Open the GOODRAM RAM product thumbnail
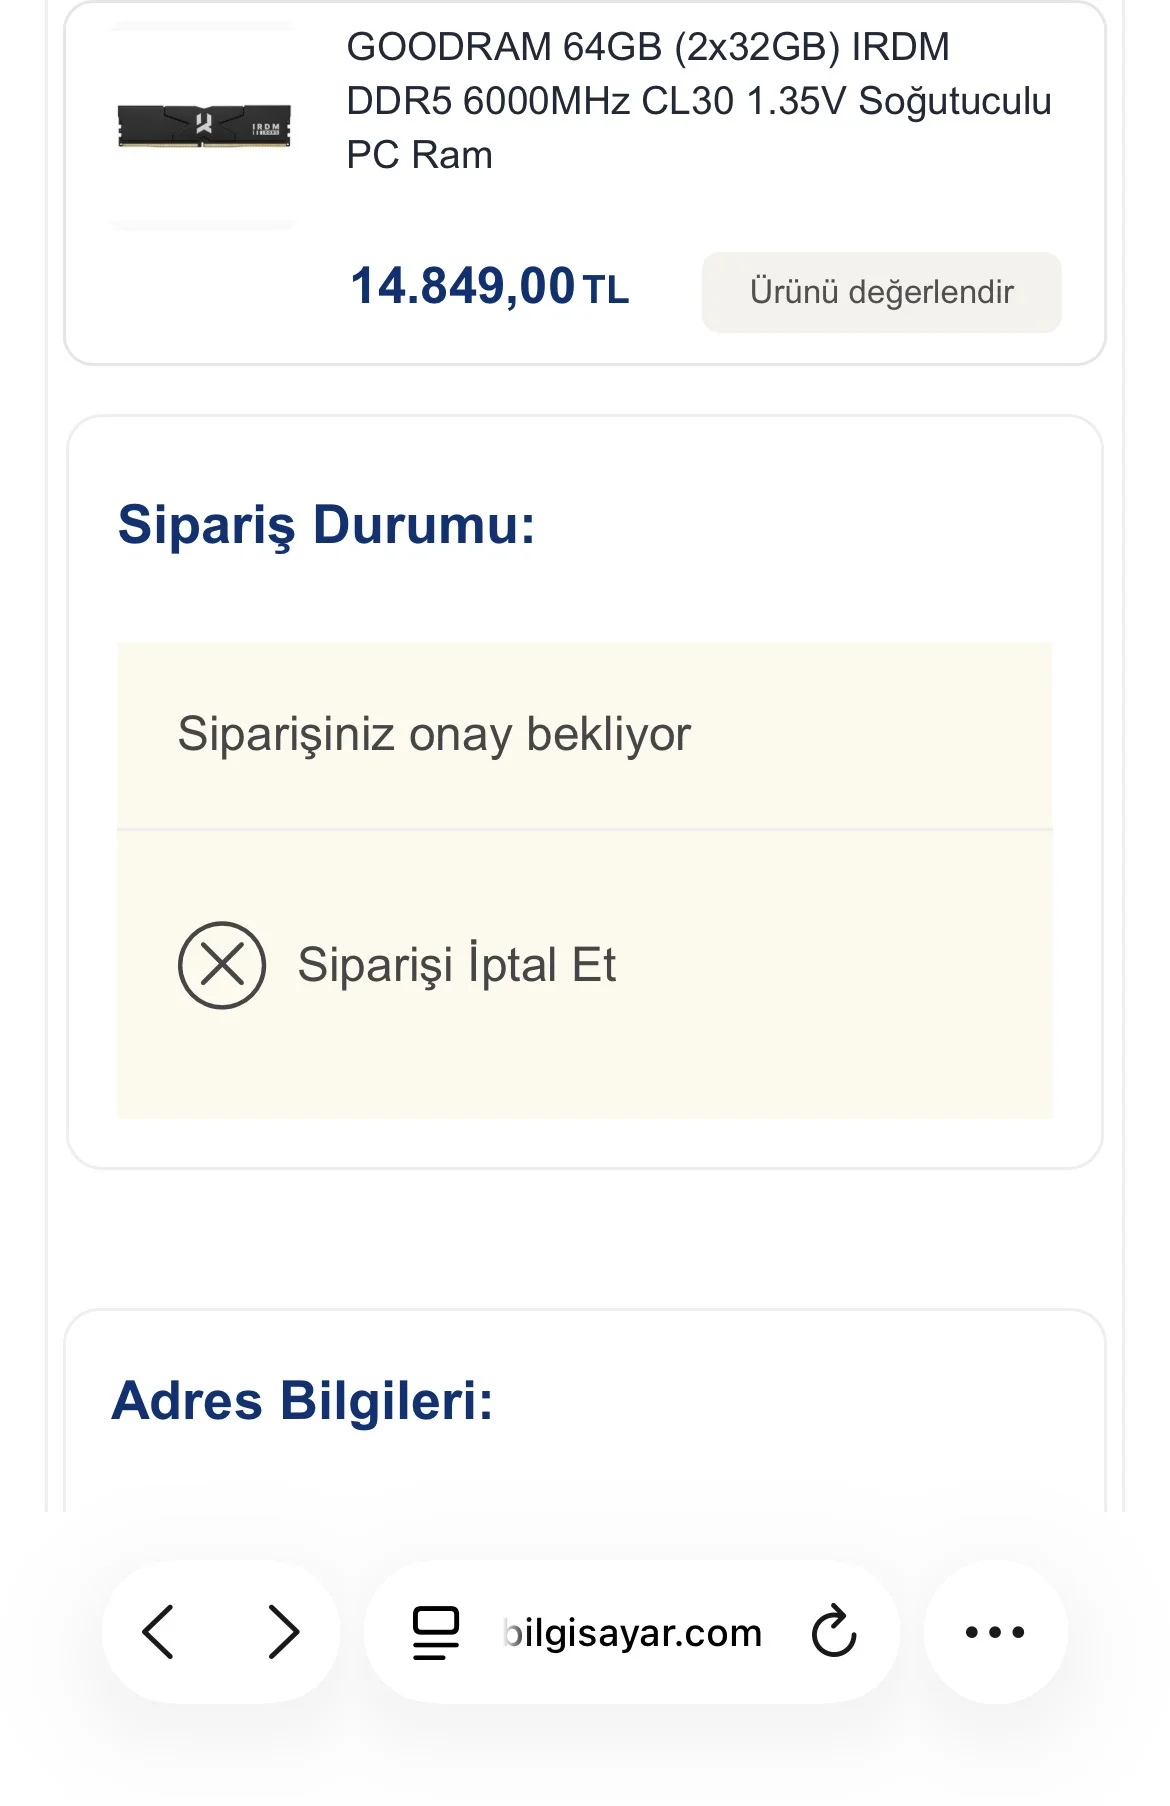Image resolution: width=1170 pixels, height=1806 pixels. click(x=204, y=126)
